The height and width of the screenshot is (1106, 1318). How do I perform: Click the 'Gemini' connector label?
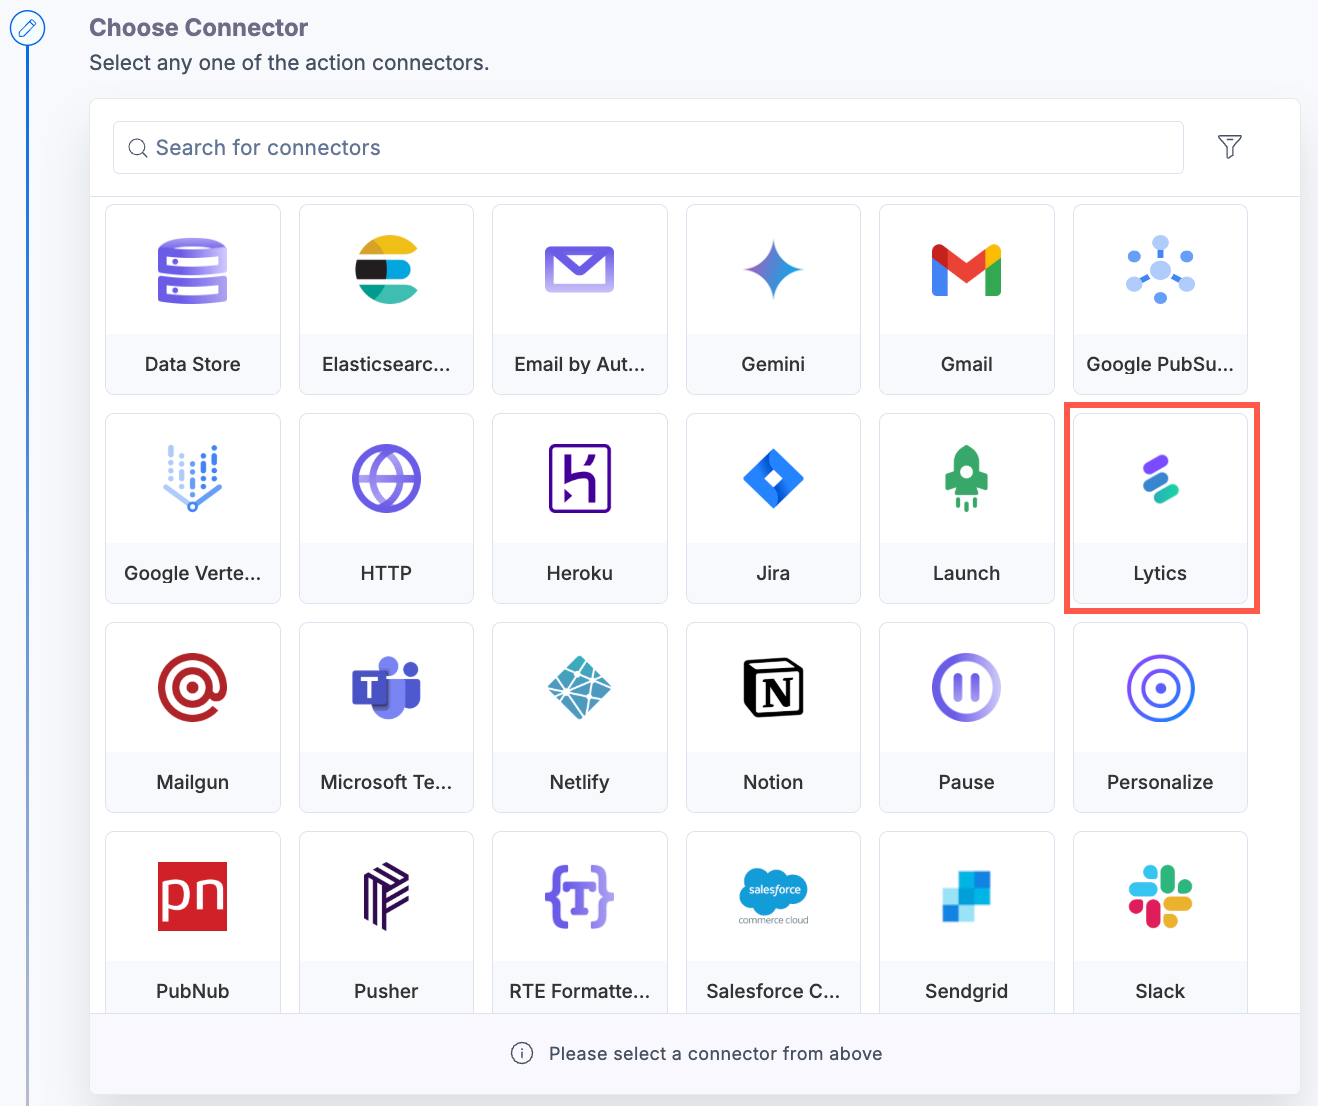[773, 364]
